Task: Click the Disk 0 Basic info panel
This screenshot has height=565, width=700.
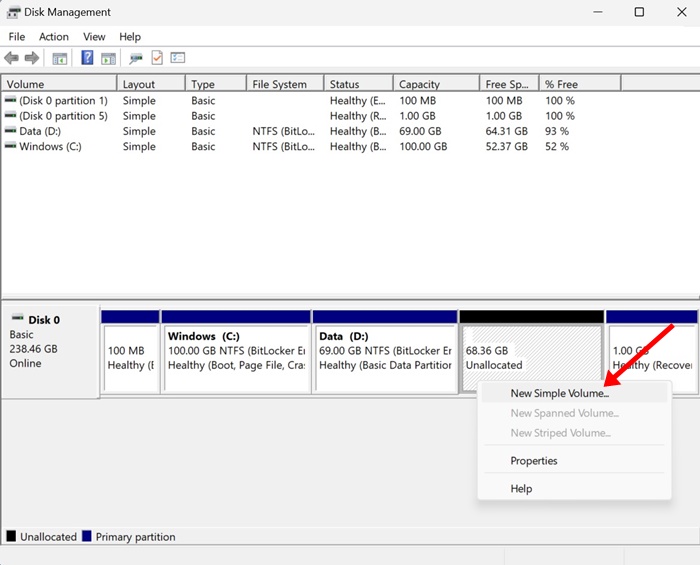Action: pyautogui.click(x=50, y=352)
